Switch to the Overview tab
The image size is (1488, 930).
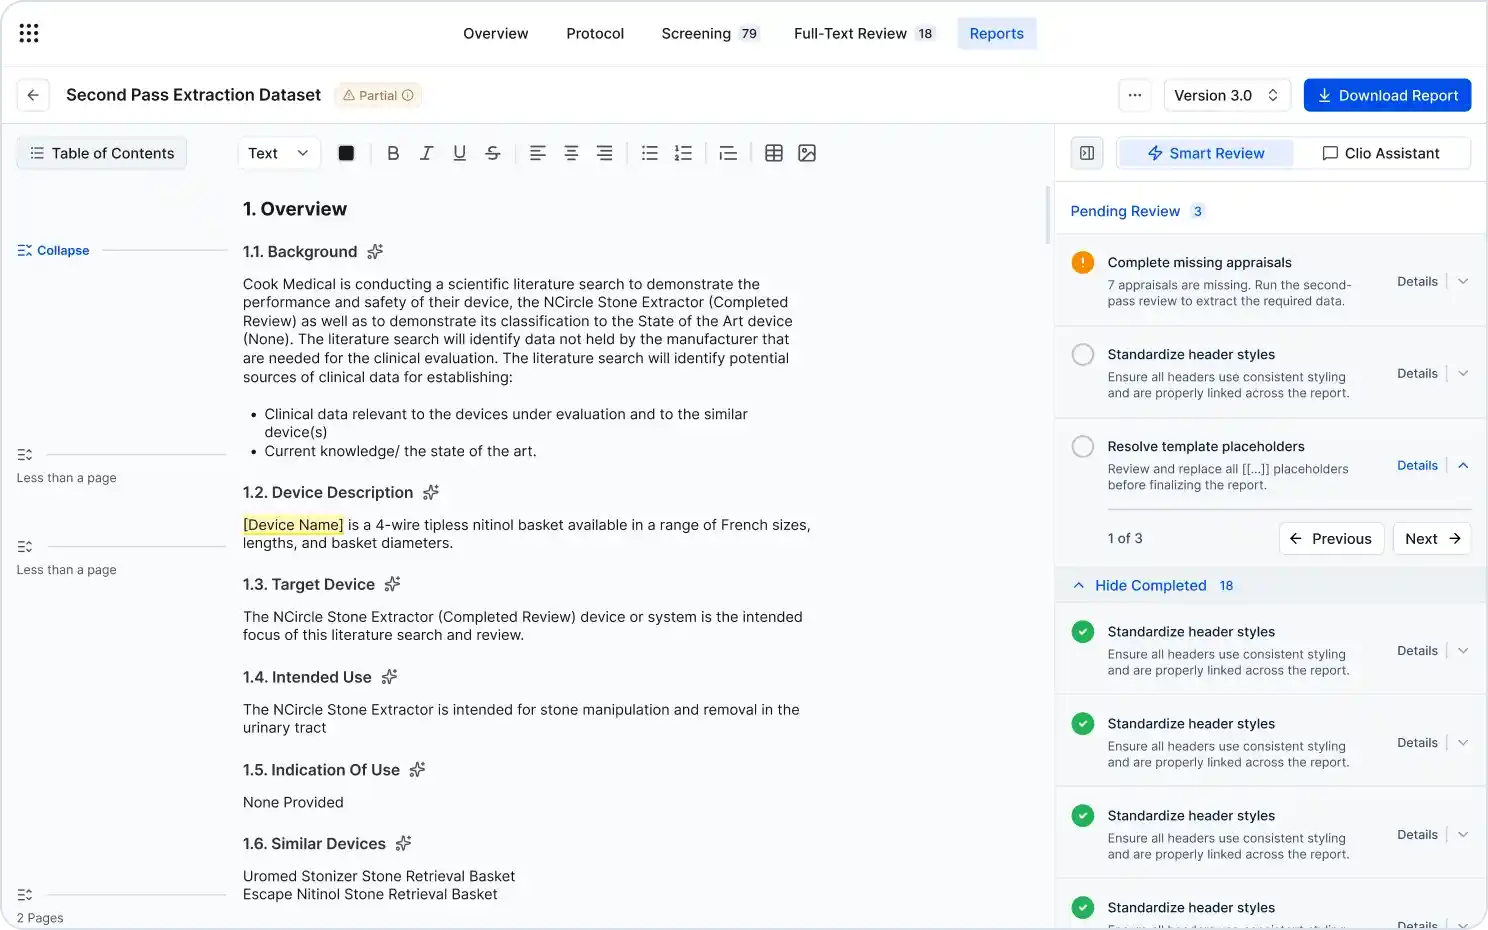coord(496,33)
